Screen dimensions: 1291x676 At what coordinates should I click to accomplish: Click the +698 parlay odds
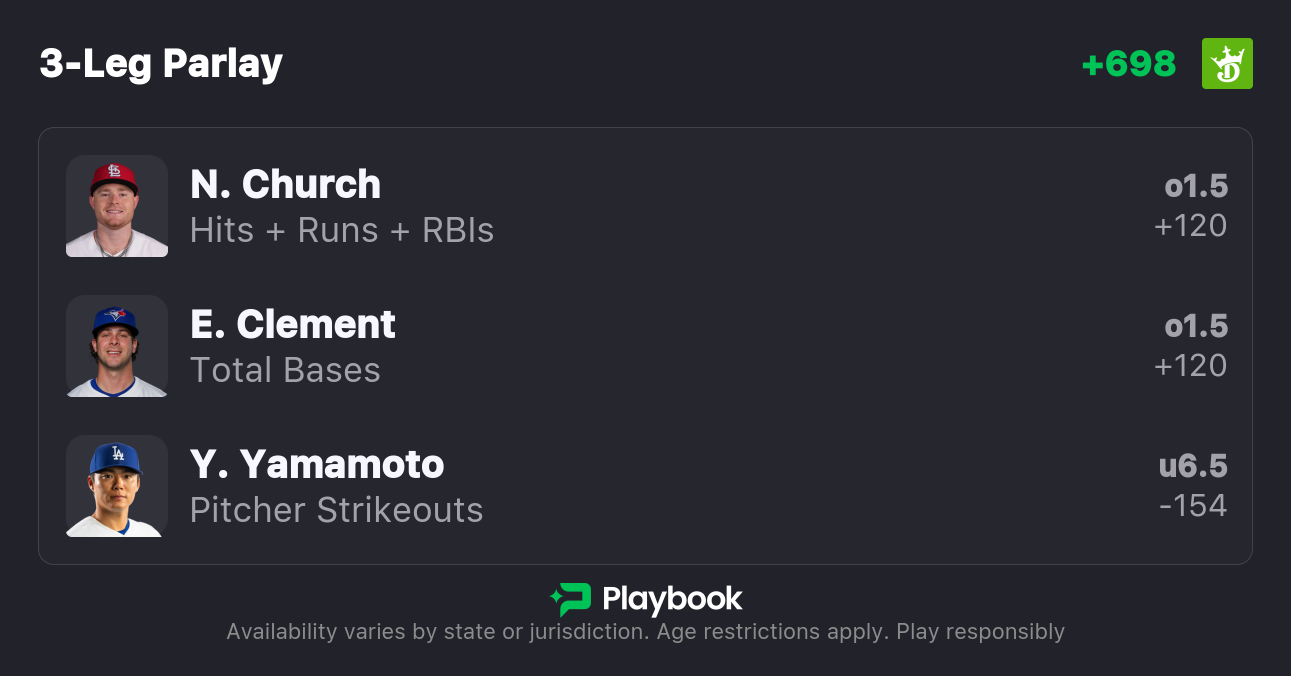(x=1128, y=64)
